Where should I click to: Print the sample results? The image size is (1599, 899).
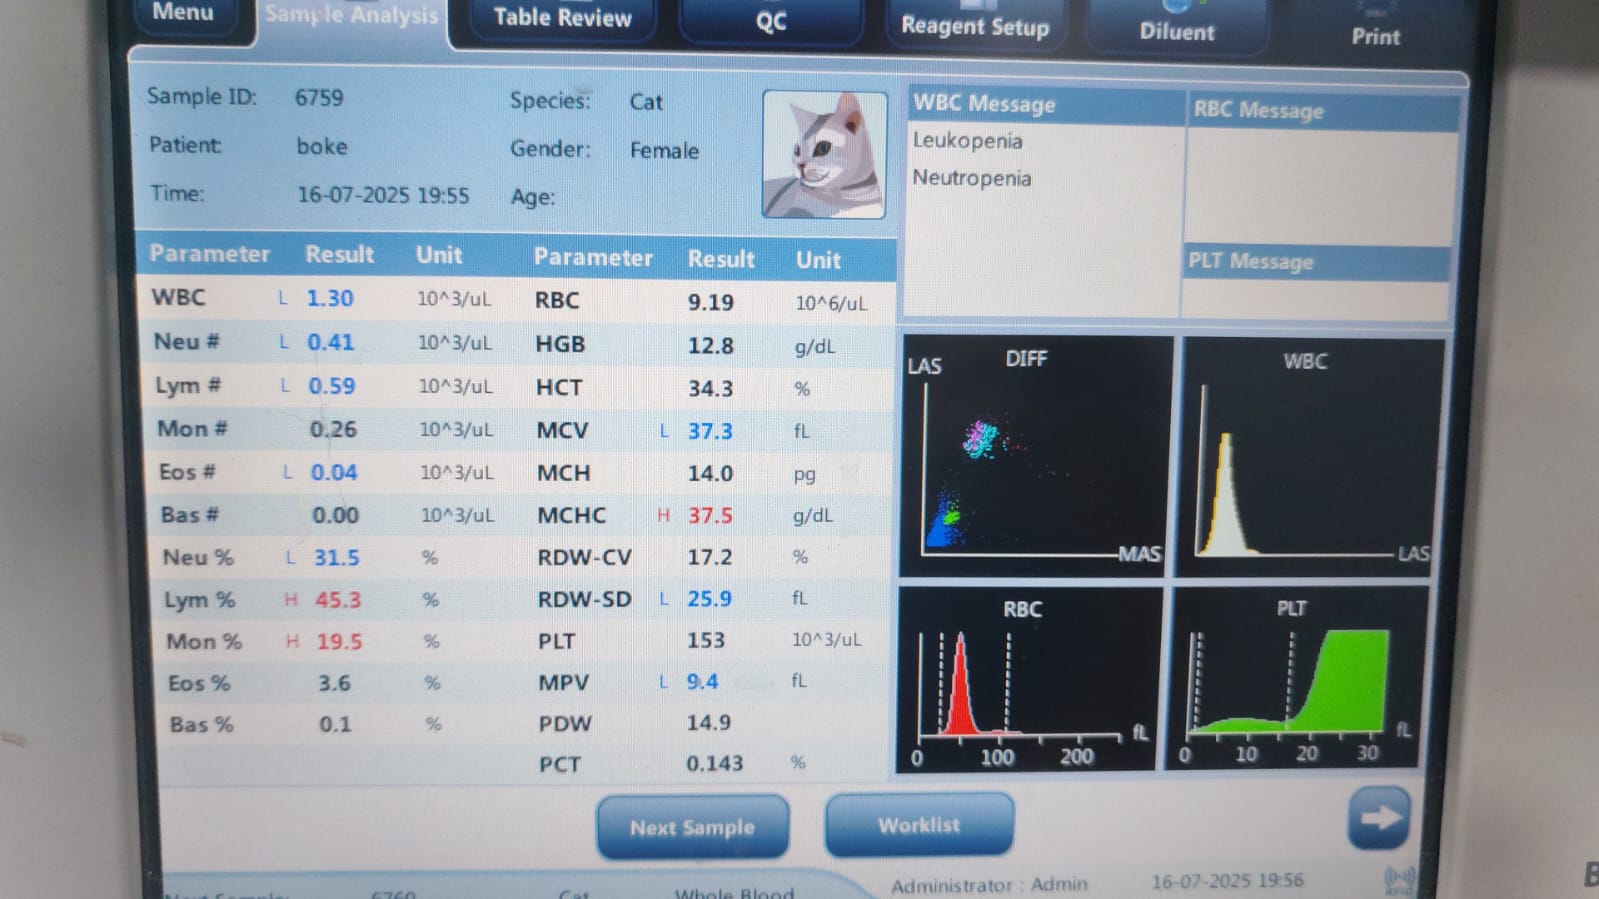(1375, 36)
